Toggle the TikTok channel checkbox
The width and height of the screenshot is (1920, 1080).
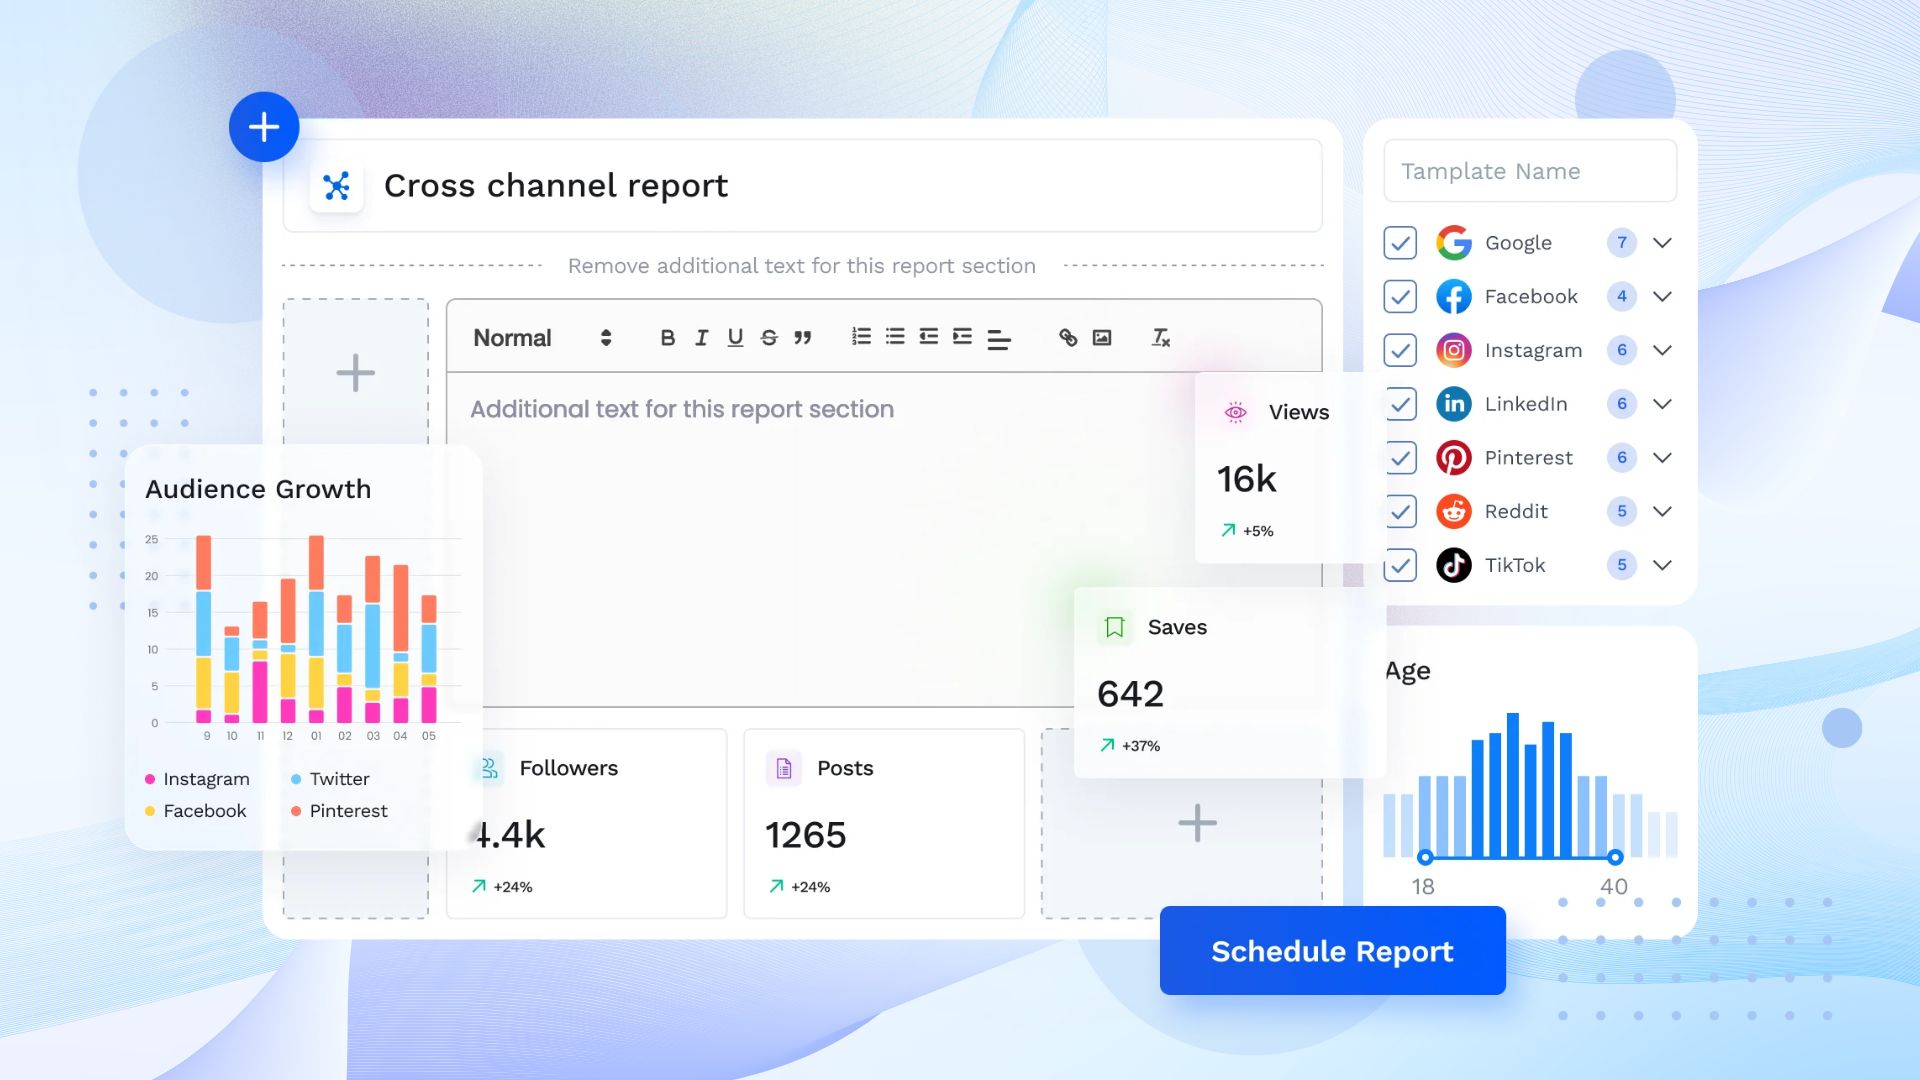(x=1400, y=565)
